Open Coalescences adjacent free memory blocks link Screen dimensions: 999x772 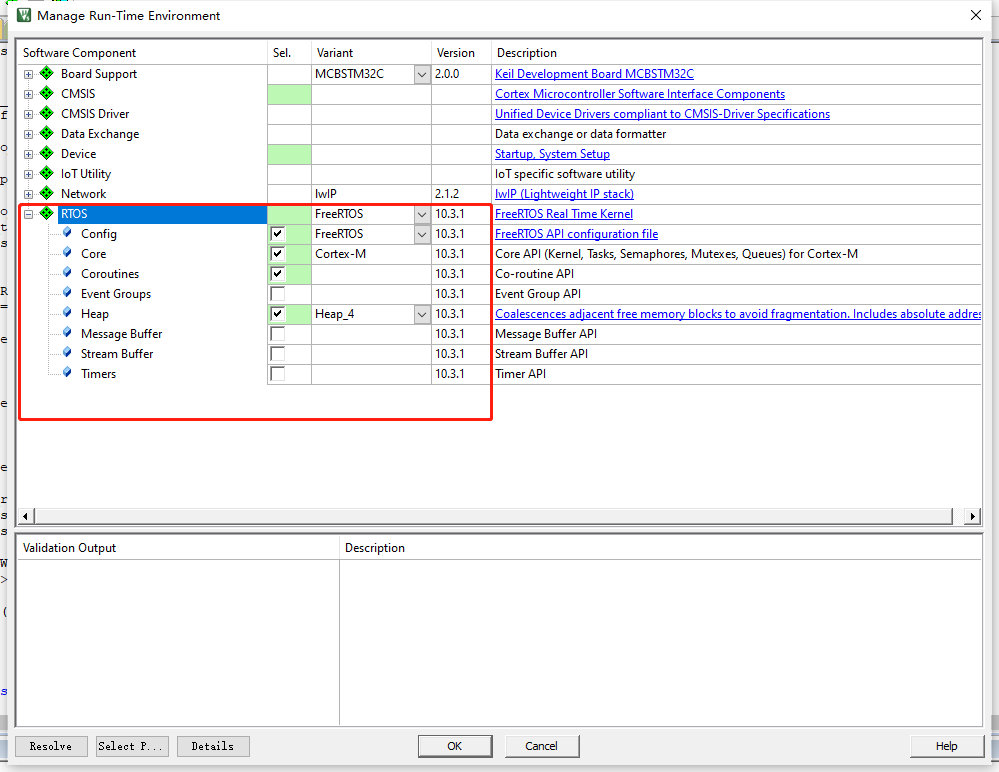(738, 313)
